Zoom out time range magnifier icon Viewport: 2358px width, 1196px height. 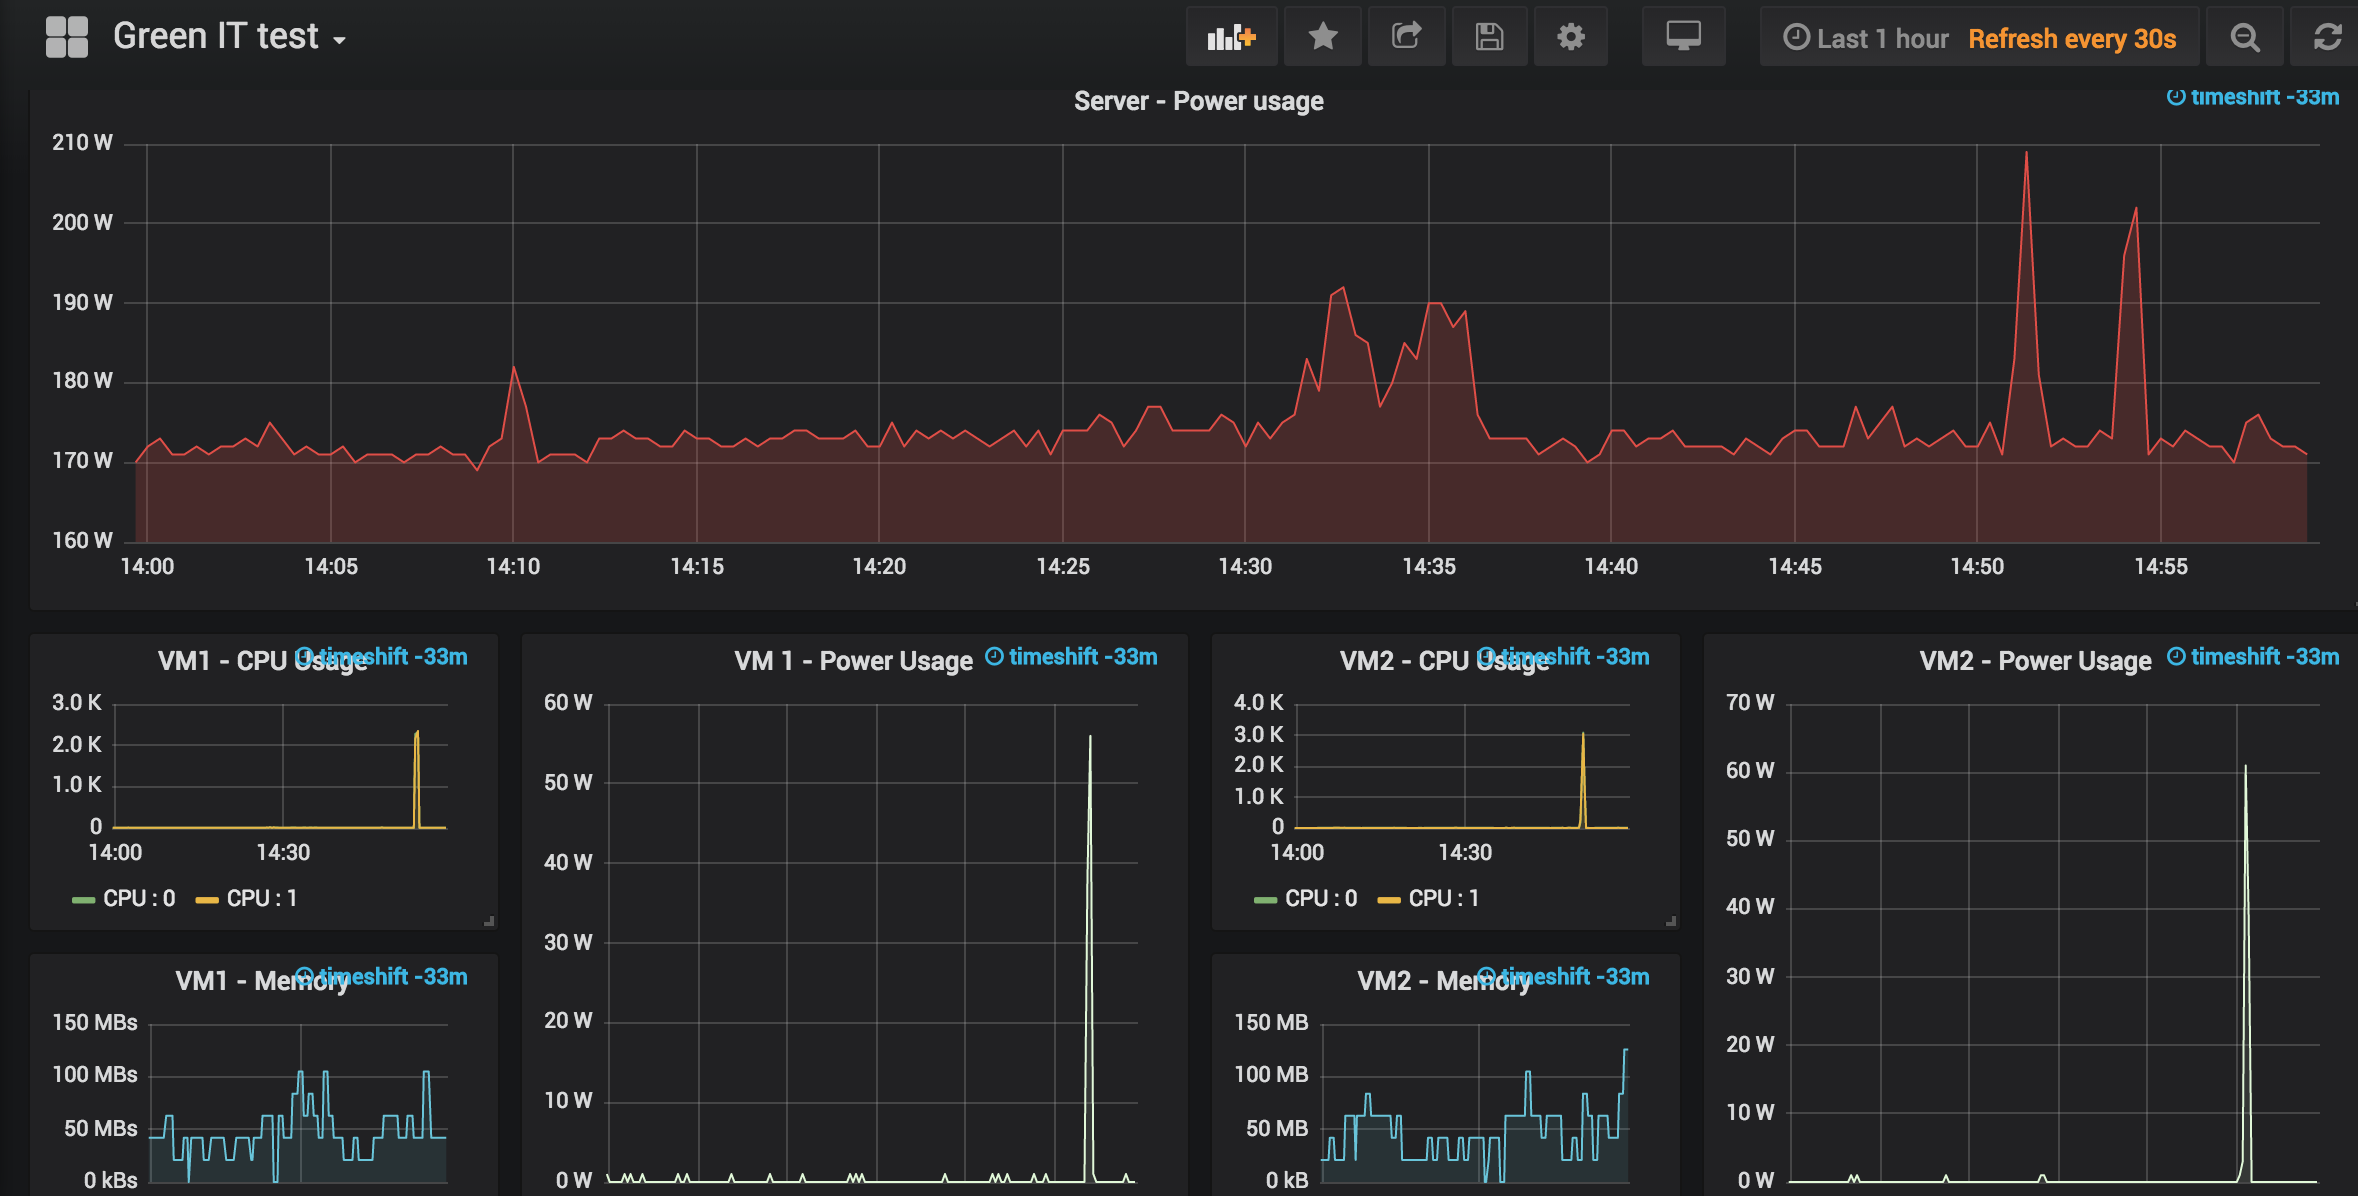2244,38
